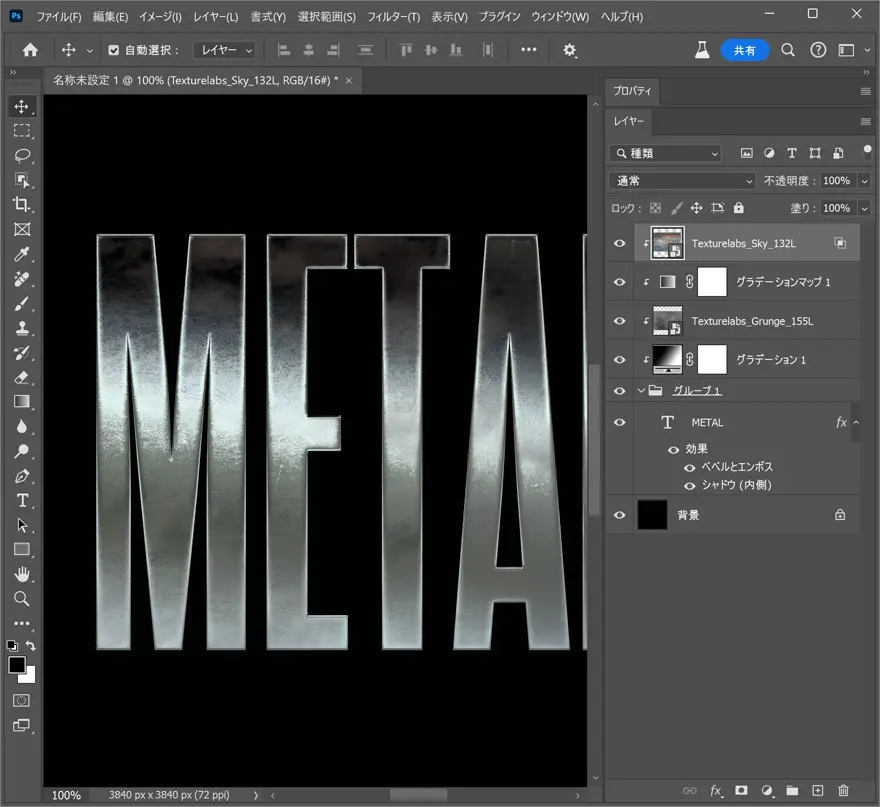
Task: Open the blend mode 通常 dropdown
Action: coord(682,181)
